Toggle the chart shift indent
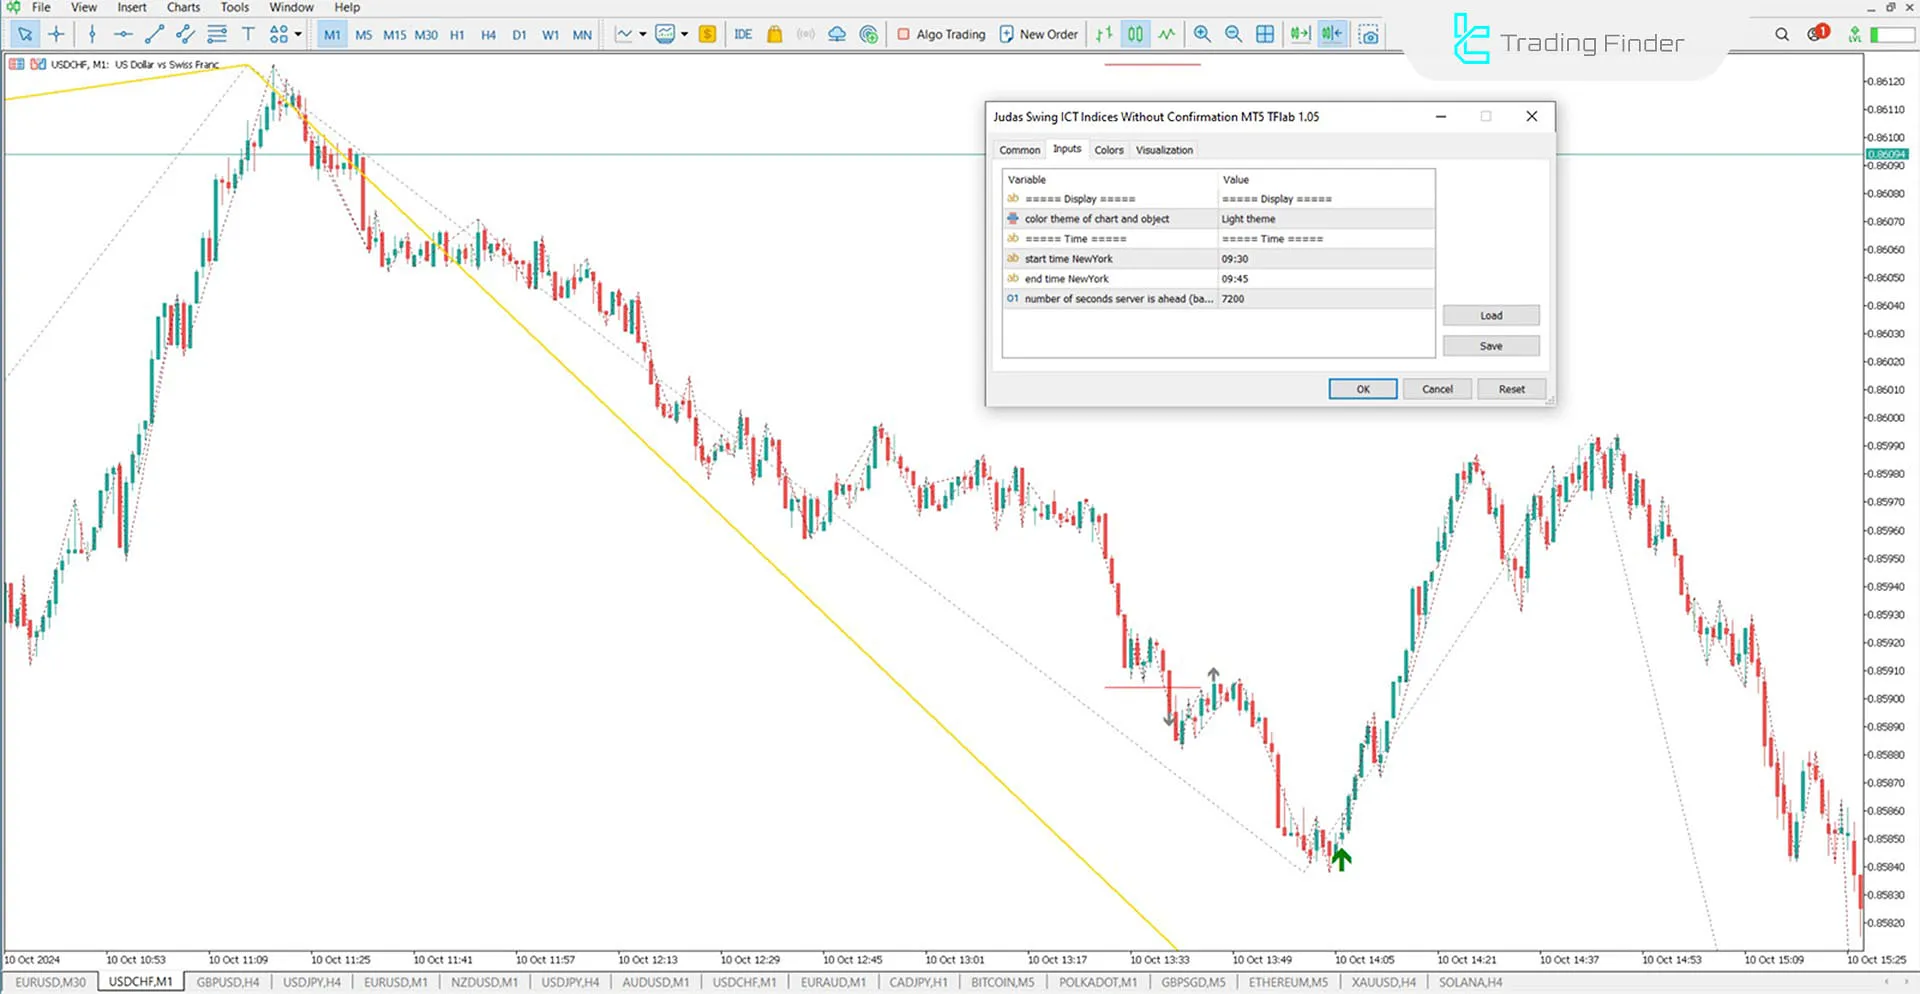This screenshot has height=994, width=1920. point(1332,33)
